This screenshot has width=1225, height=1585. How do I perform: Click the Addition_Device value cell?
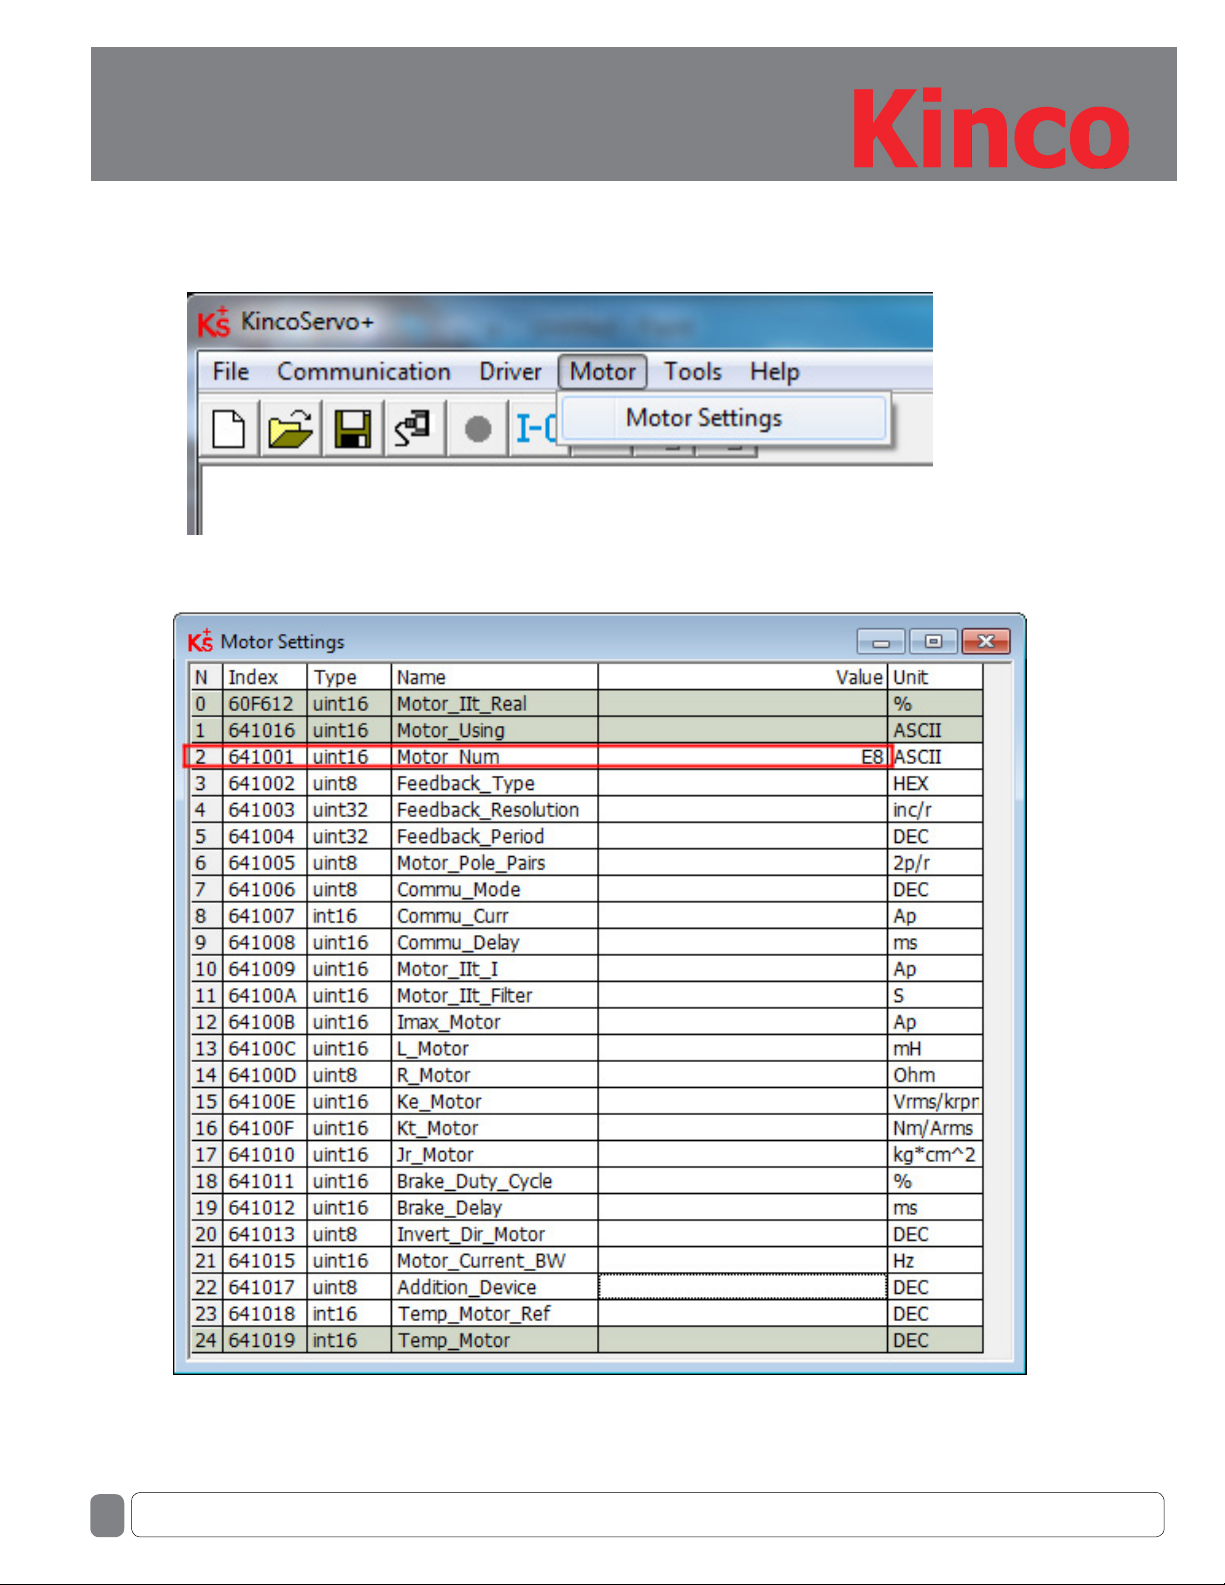(x=742, y=1287)
